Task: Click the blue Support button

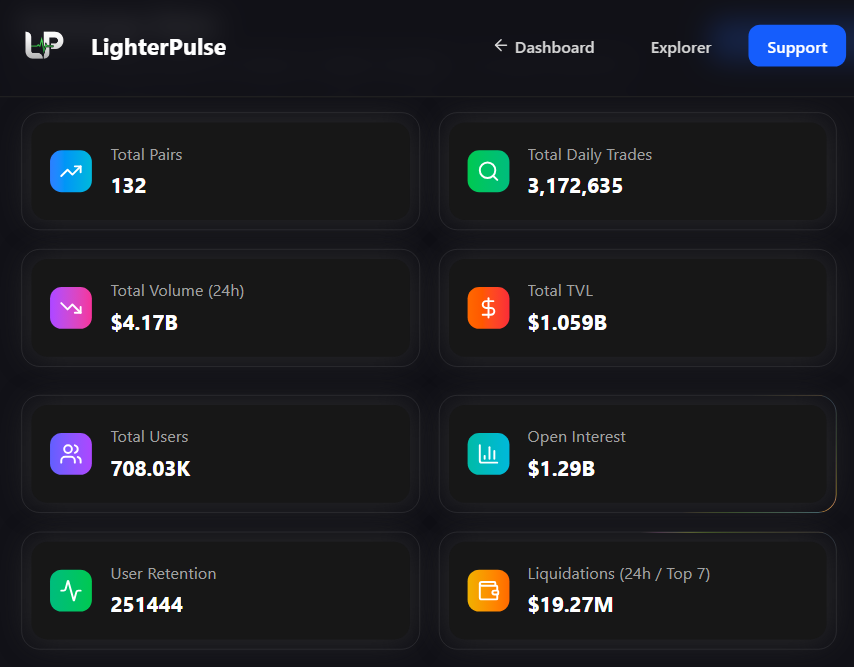Action: coord(797,46)
